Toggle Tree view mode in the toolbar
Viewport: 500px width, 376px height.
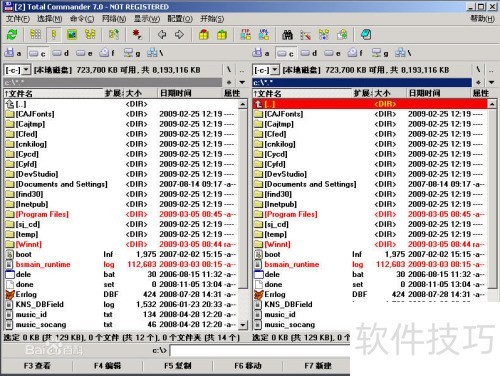click(90, 35)
